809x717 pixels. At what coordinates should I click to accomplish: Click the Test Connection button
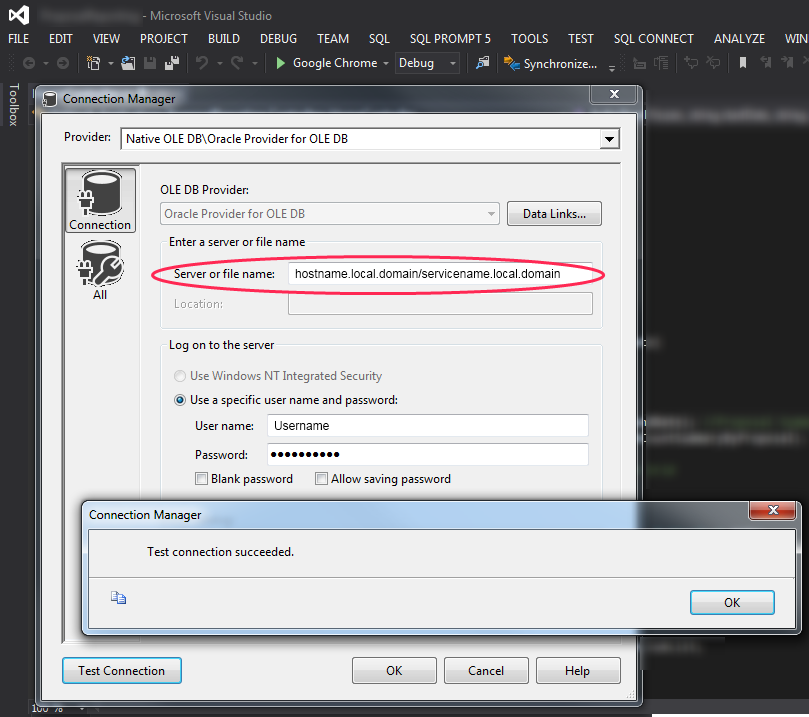coord(121,670)
